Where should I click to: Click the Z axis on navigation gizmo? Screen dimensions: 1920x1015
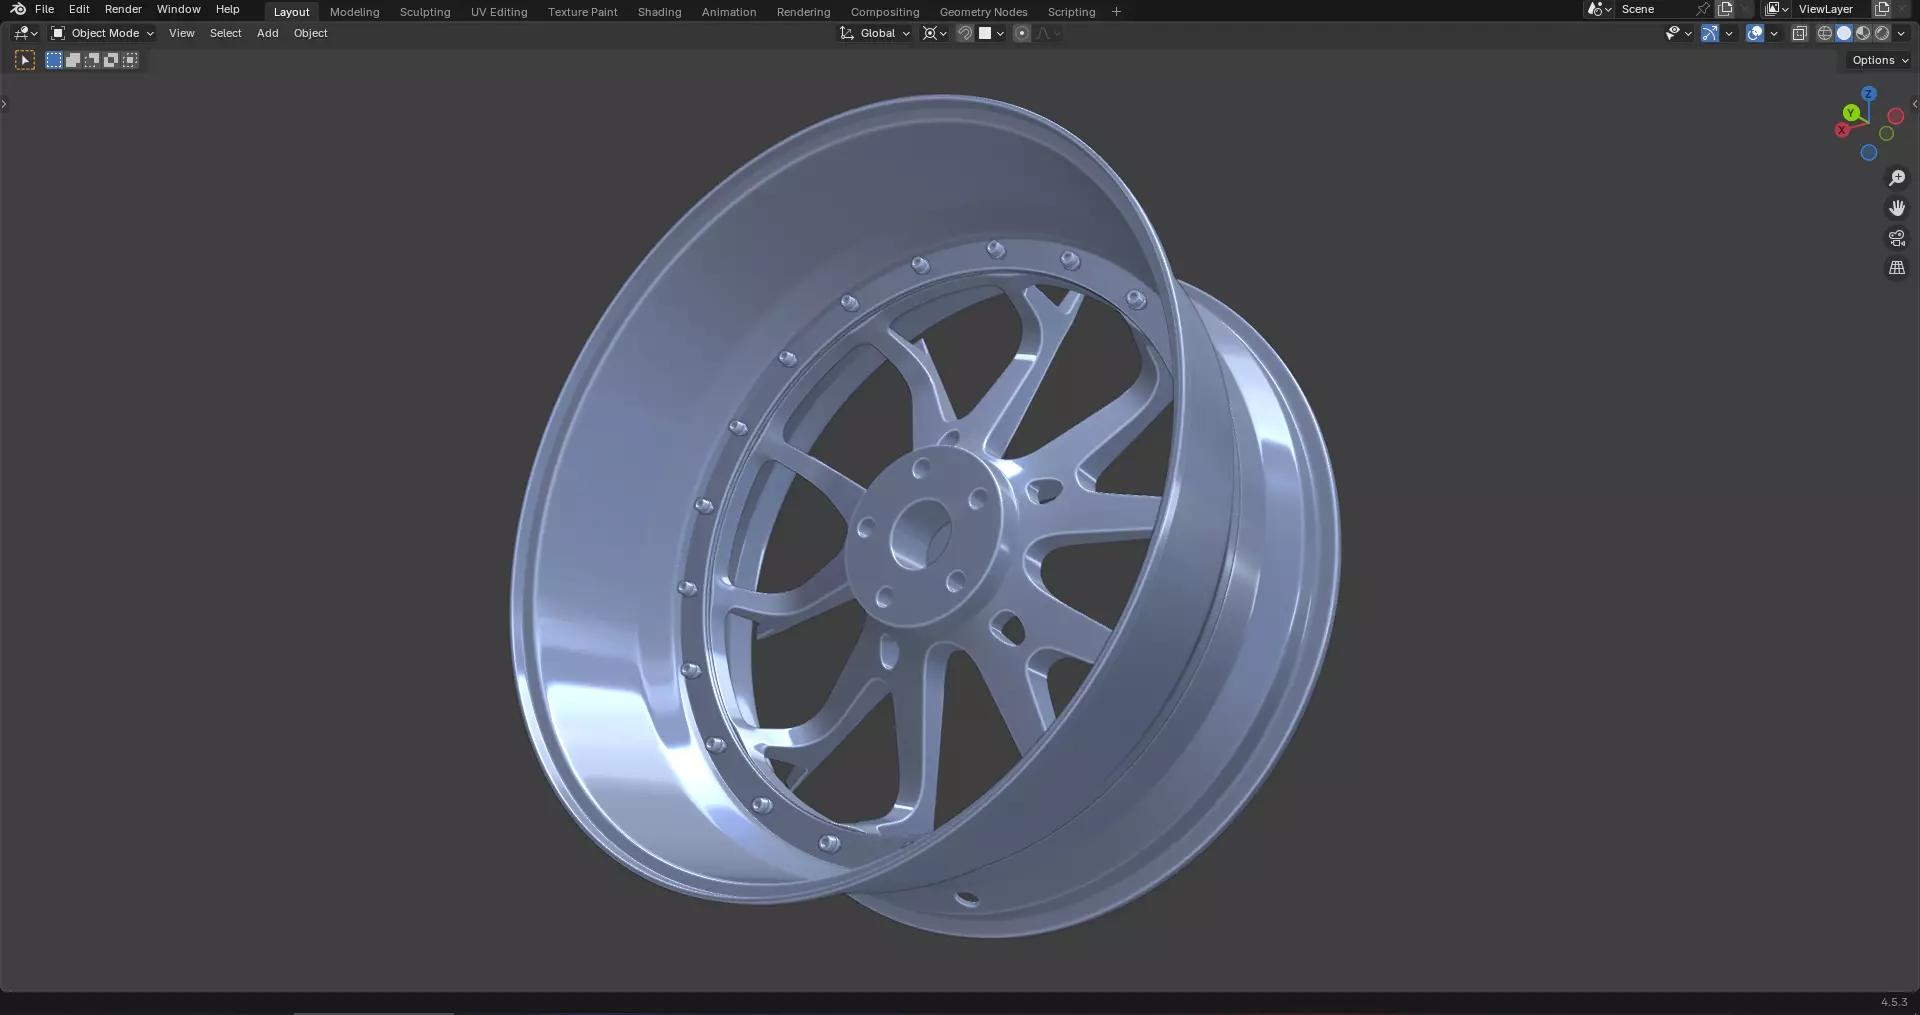coord(1868,94)
